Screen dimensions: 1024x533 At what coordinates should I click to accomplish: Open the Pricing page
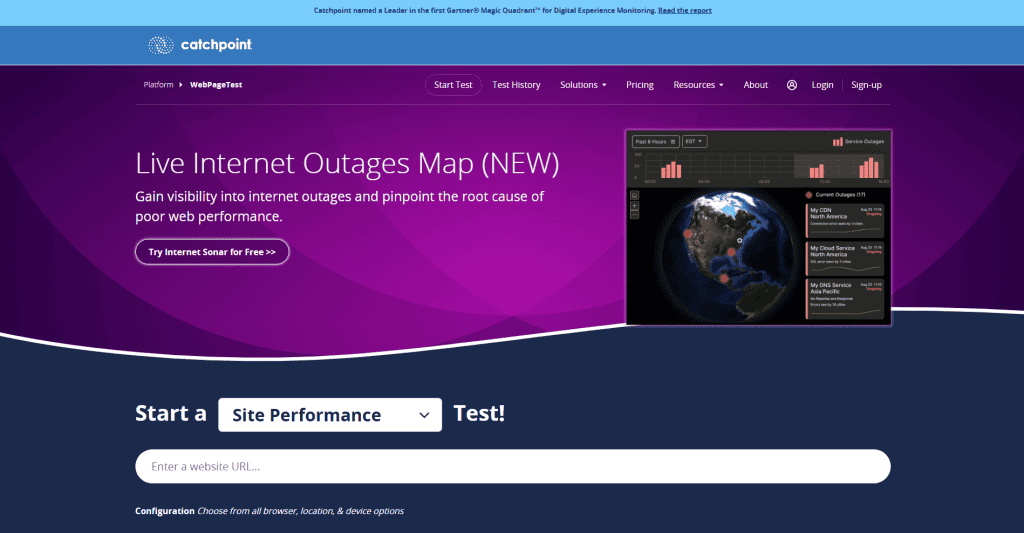pyautogui.click(x=640, y=85)
